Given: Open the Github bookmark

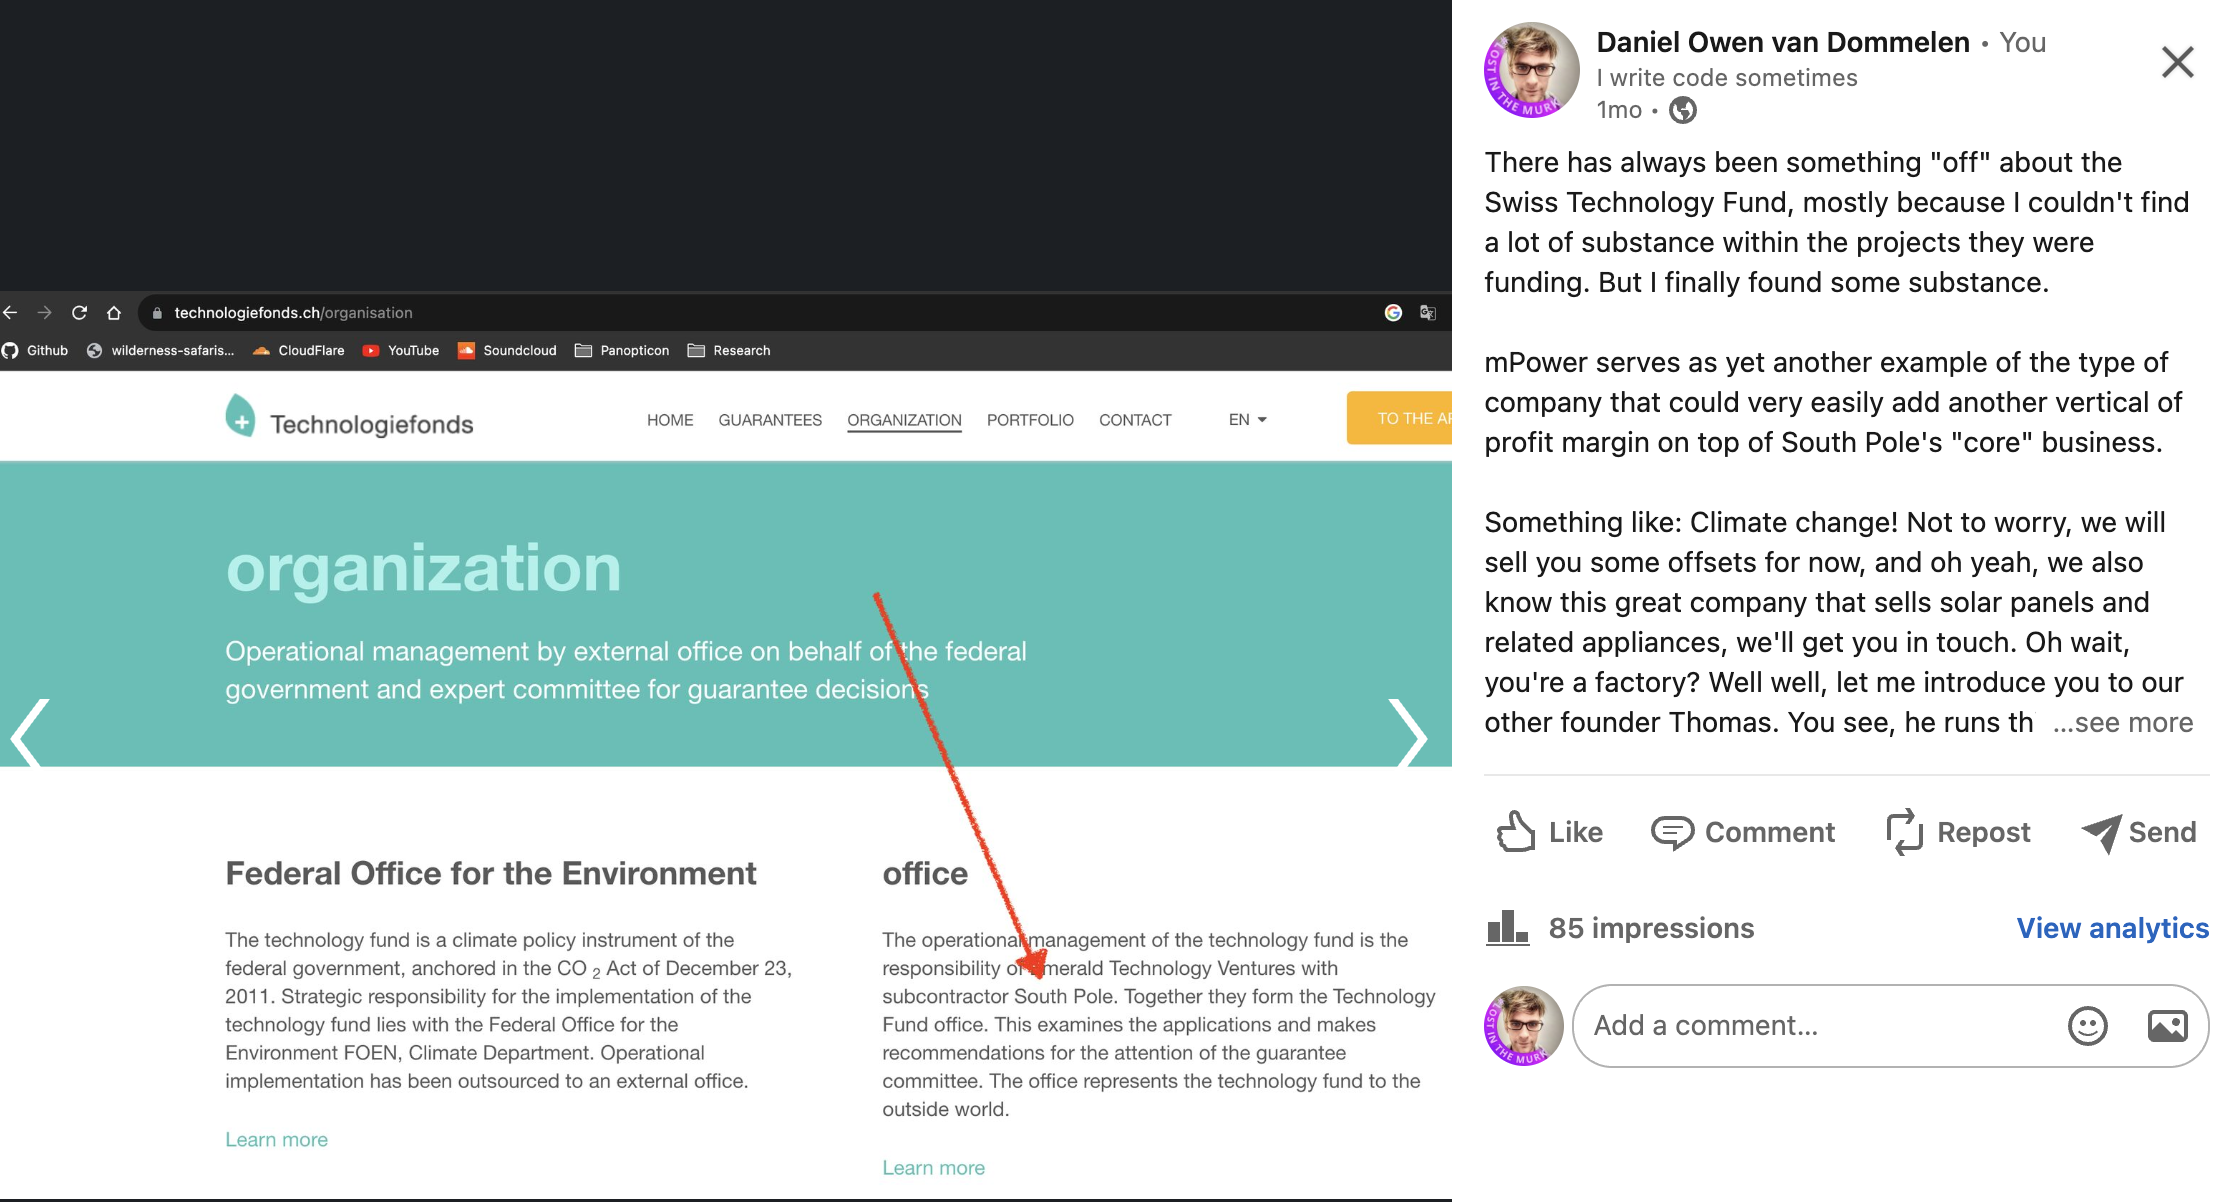Looking at the screenshot, I should click(36, 351).
